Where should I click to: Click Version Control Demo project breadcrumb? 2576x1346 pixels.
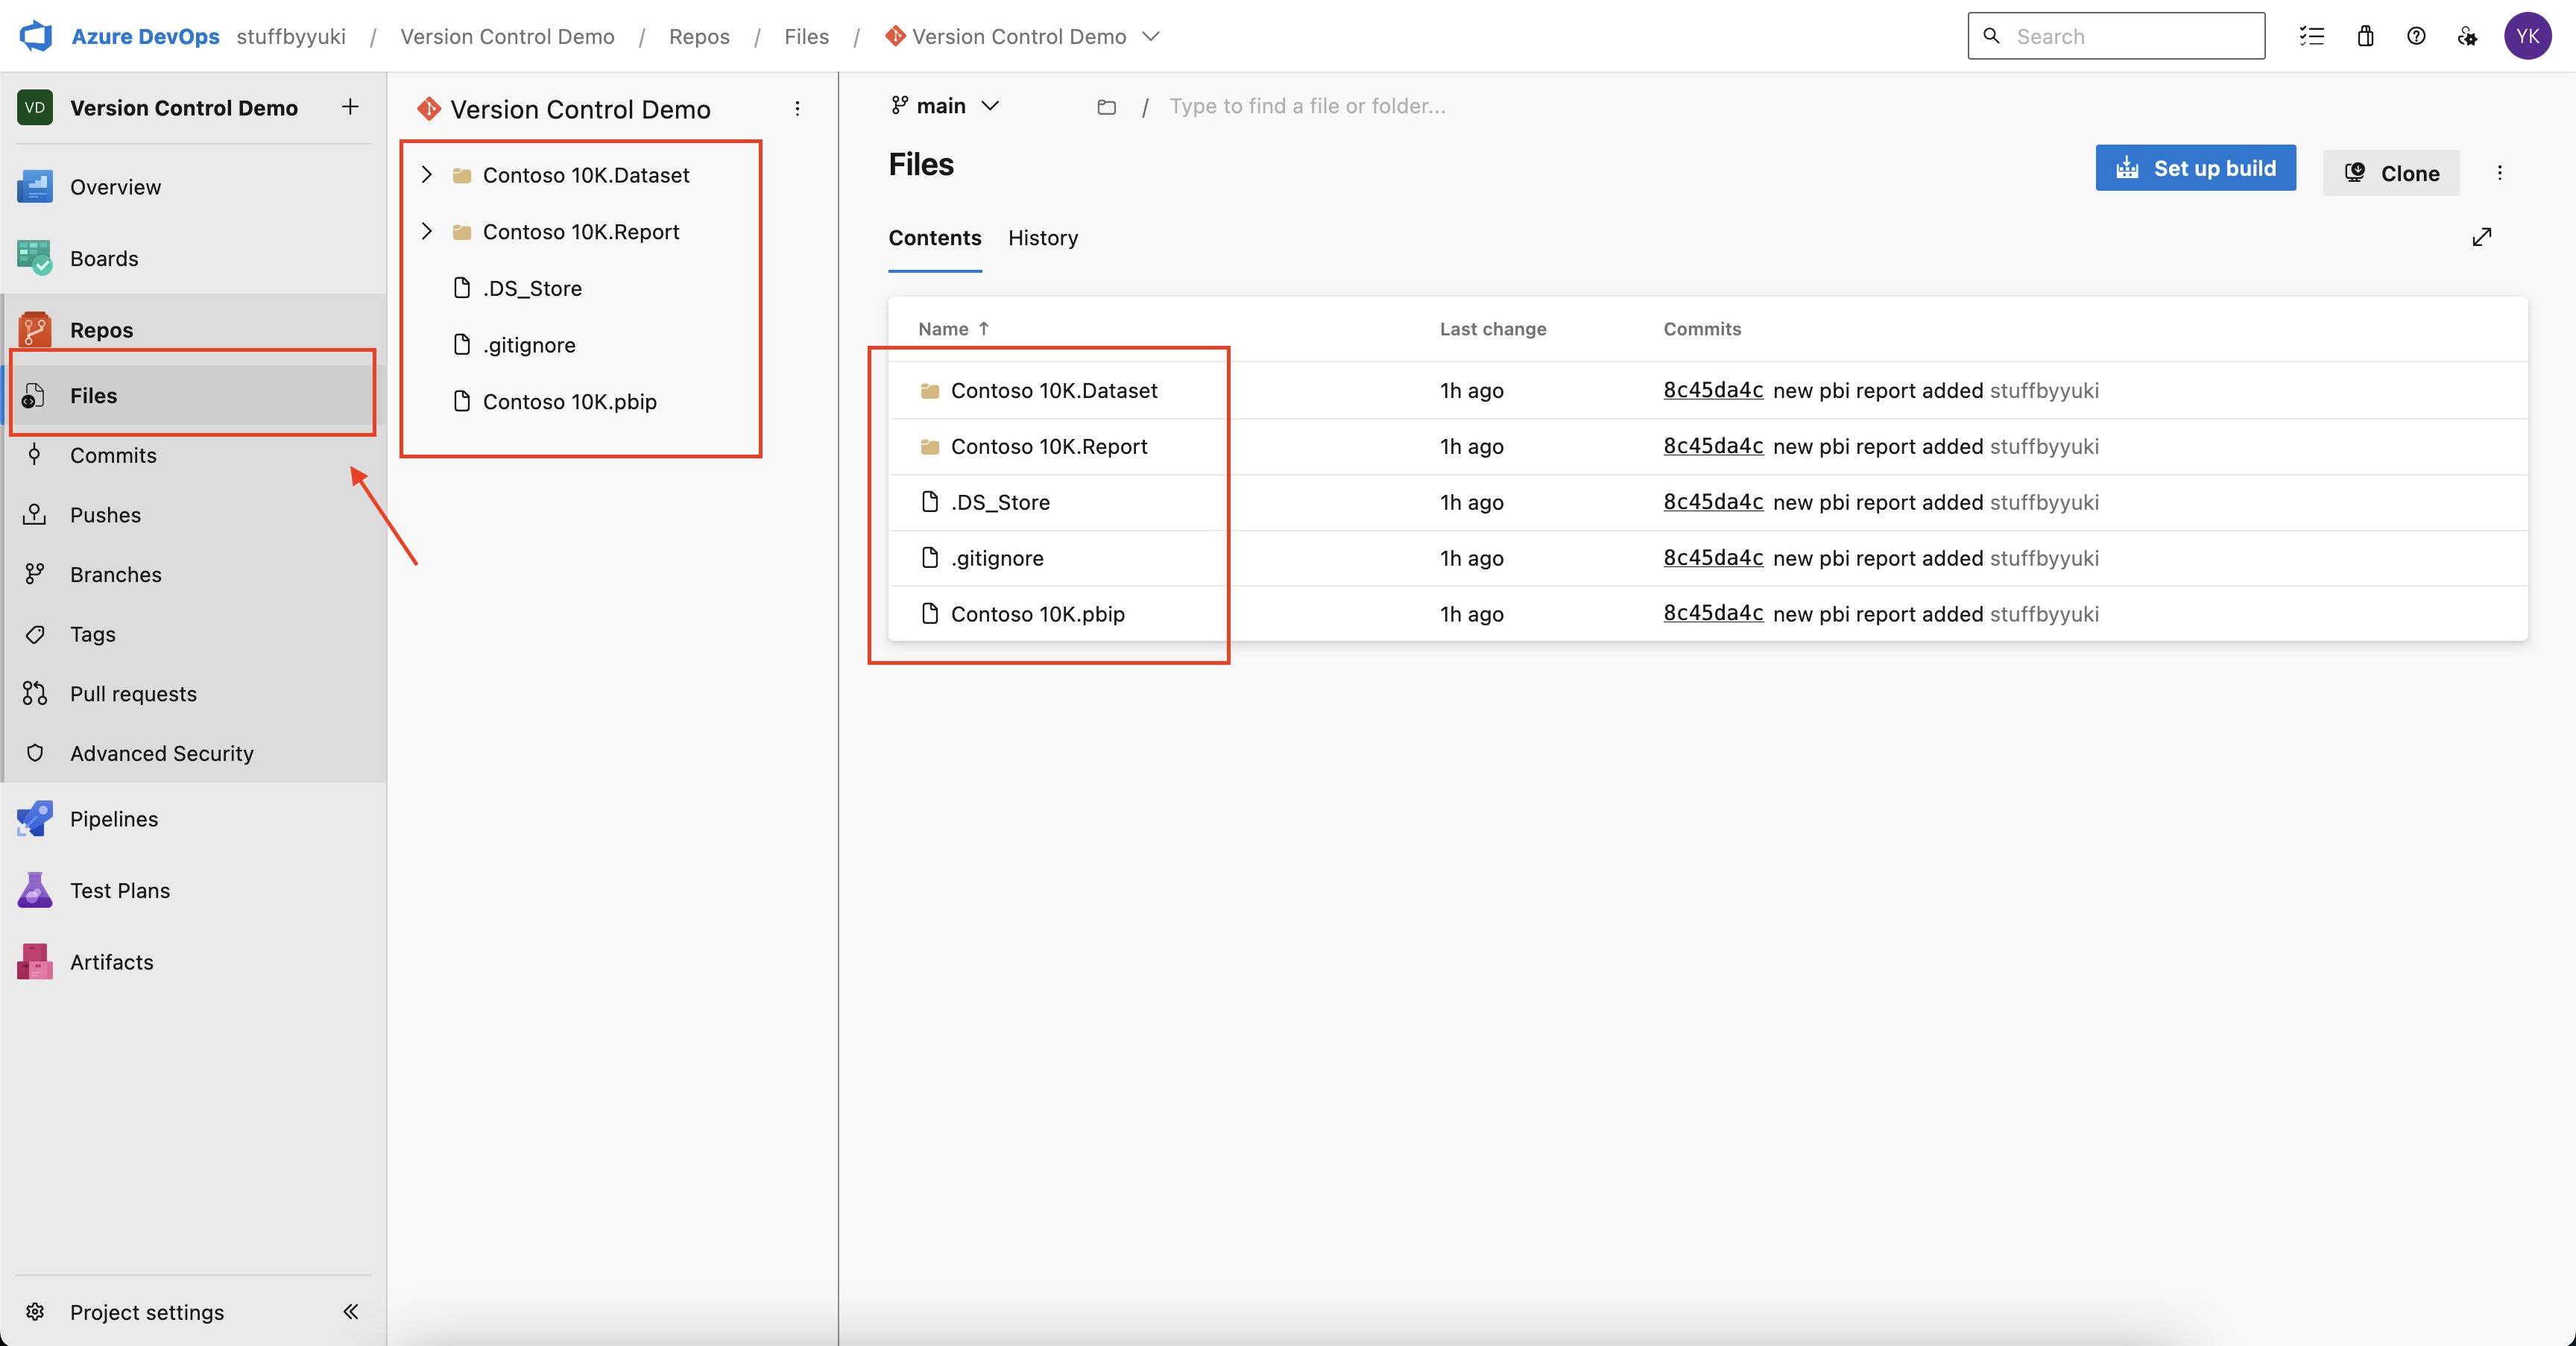(x=507, y=36)
